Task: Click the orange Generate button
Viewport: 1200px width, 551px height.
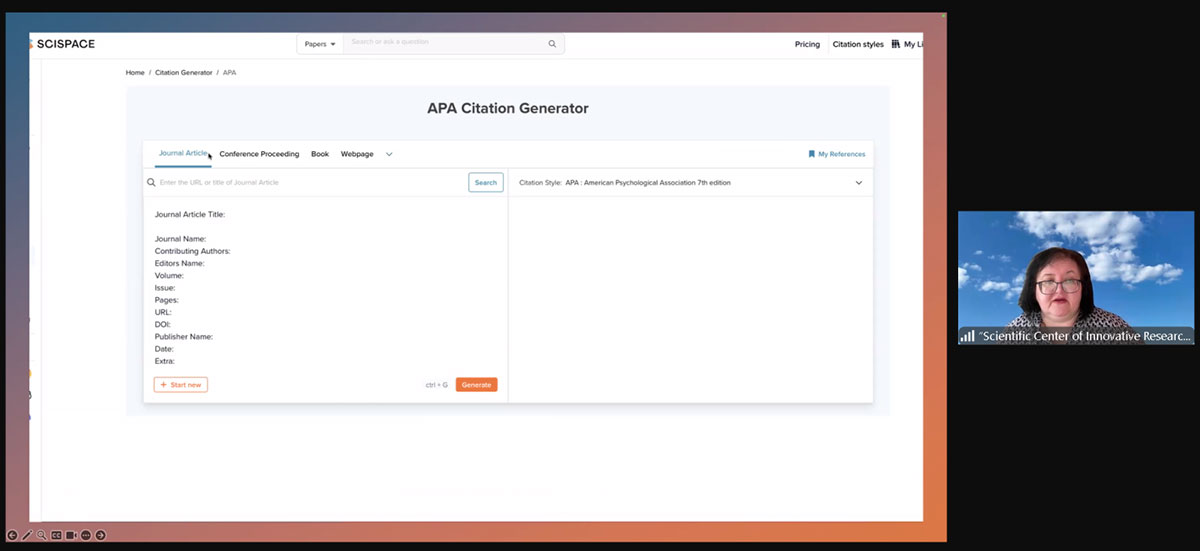Action: point(476,385)
